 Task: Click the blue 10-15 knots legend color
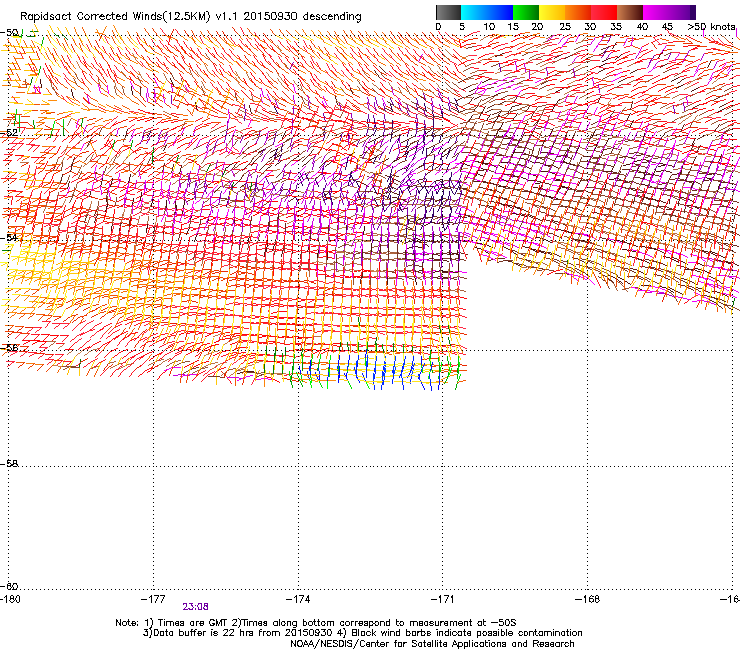pyautogui.click(x=500, y=12)
